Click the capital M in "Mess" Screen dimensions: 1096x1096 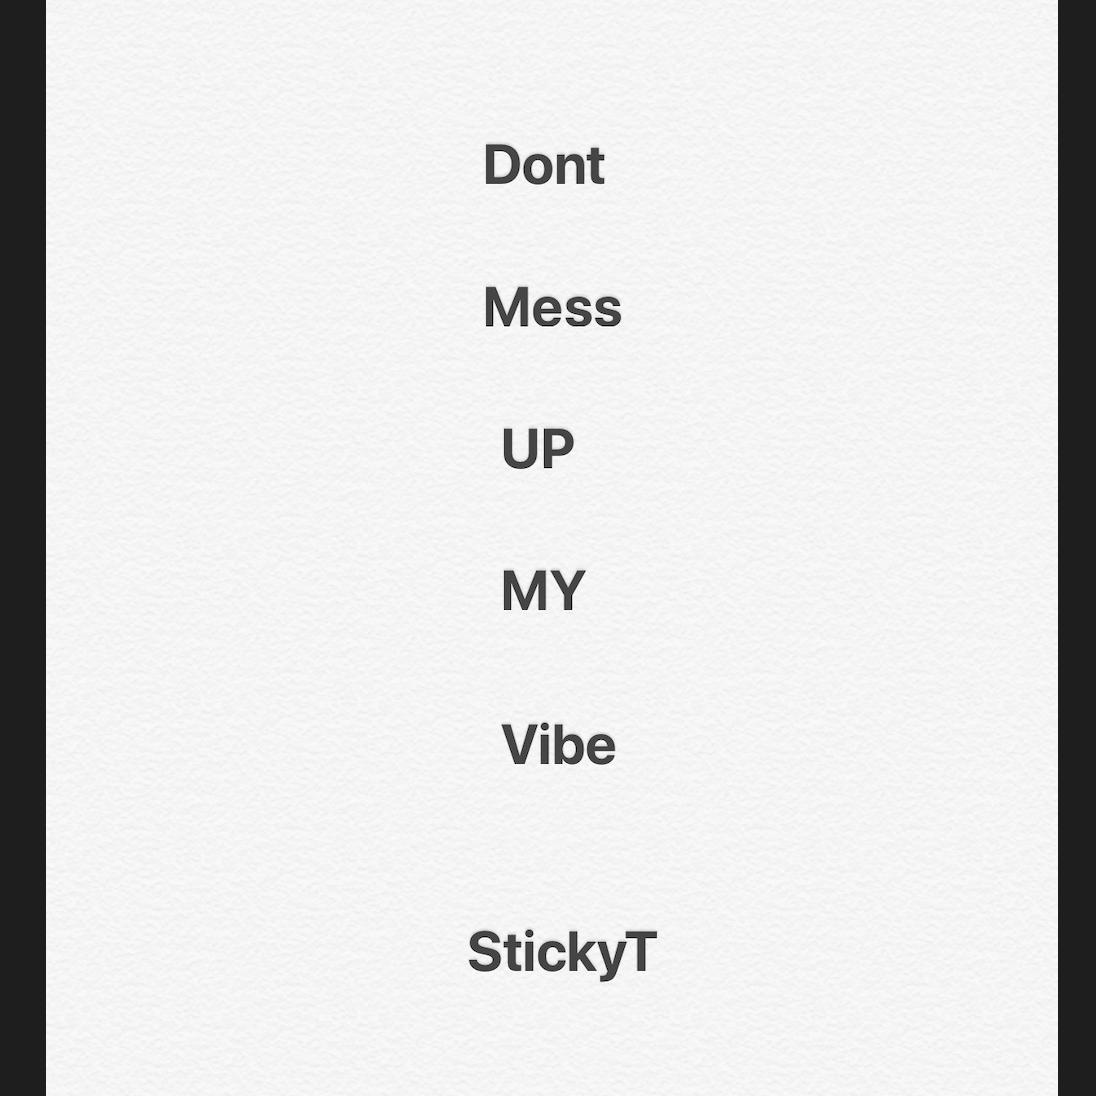[506, 307]
